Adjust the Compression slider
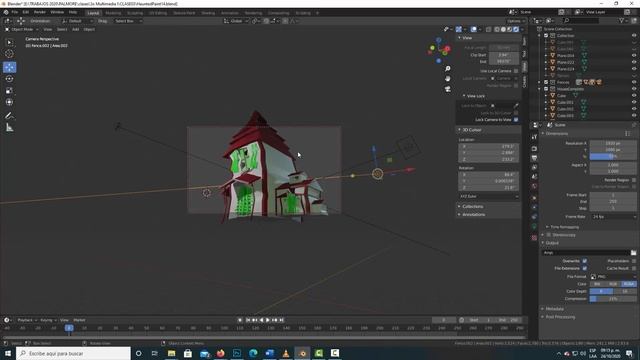 coord(613,299)
